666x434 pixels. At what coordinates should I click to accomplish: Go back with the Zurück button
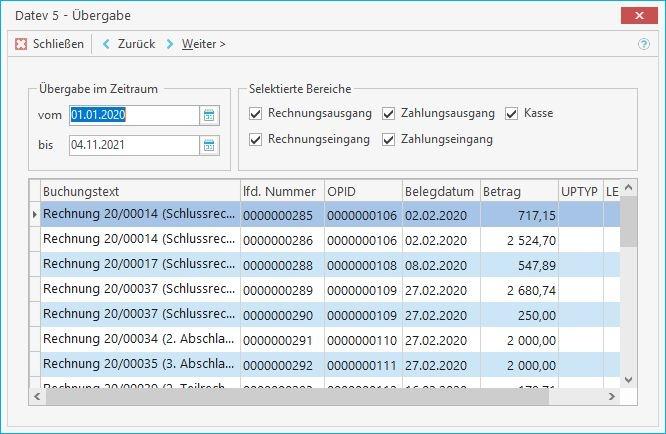pos(129,44)
